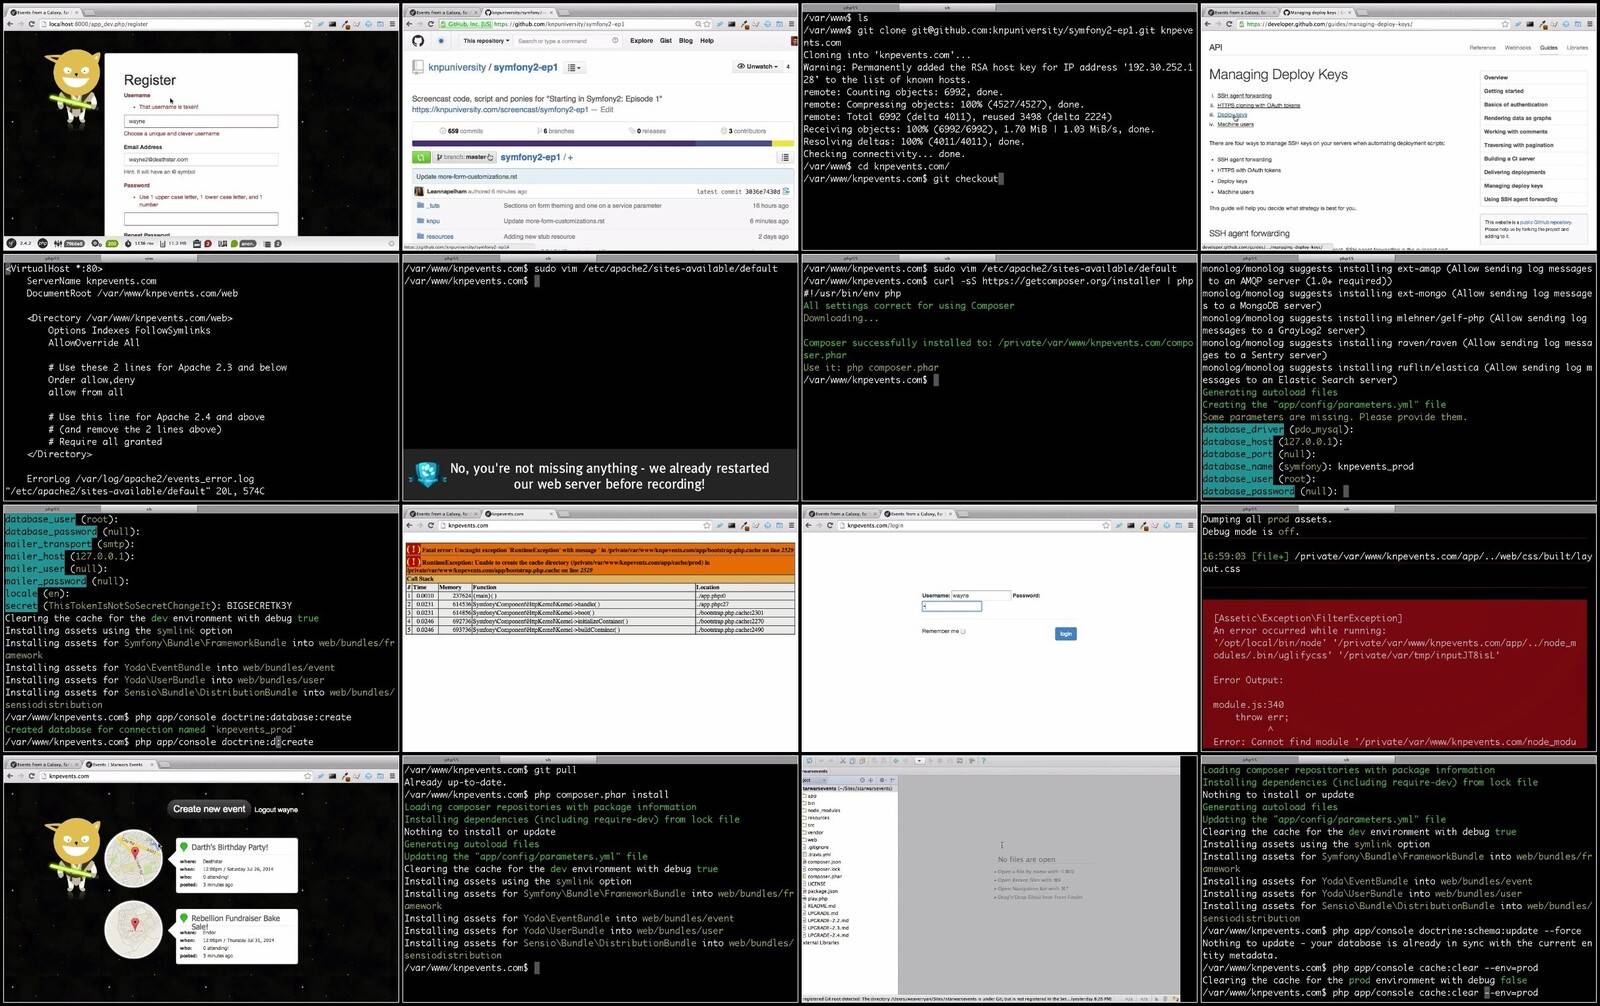Reload the localhost register page
Image resolution: width=1600 pixels, height=1006 pixels.
[x=32, y=24]
